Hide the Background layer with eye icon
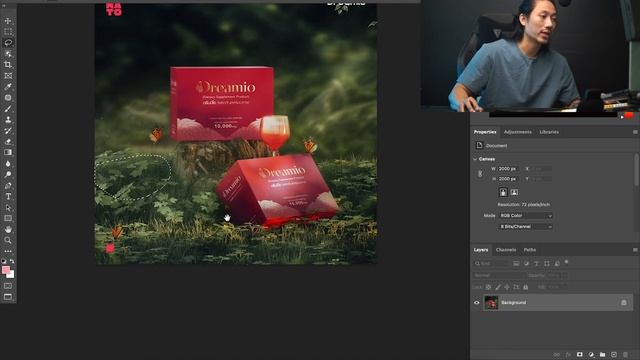Screen dimensions: 640x360 pos(477,303)
